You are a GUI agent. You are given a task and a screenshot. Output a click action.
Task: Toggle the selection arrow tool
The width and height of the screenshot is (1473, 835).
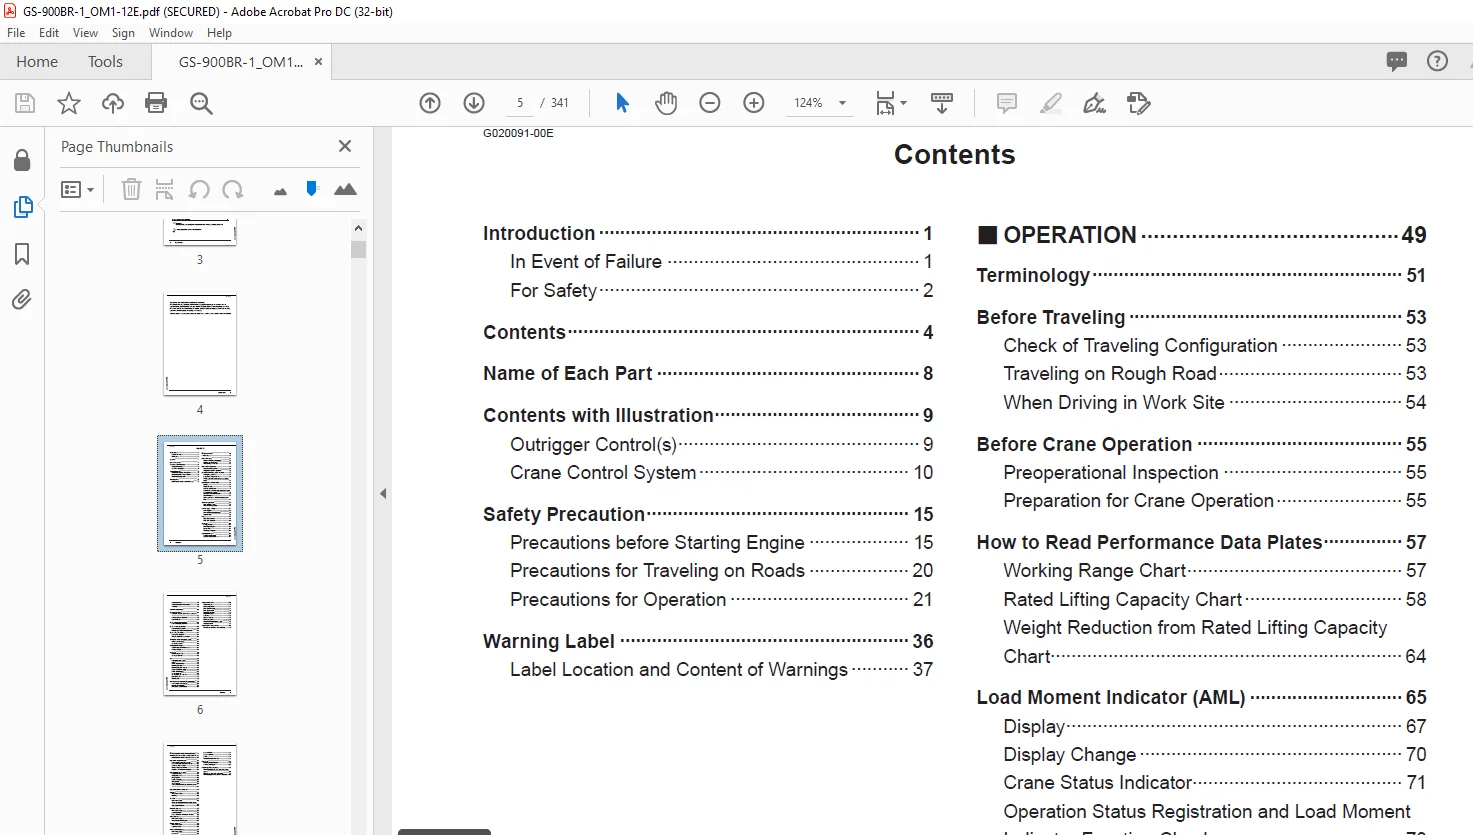622,103
